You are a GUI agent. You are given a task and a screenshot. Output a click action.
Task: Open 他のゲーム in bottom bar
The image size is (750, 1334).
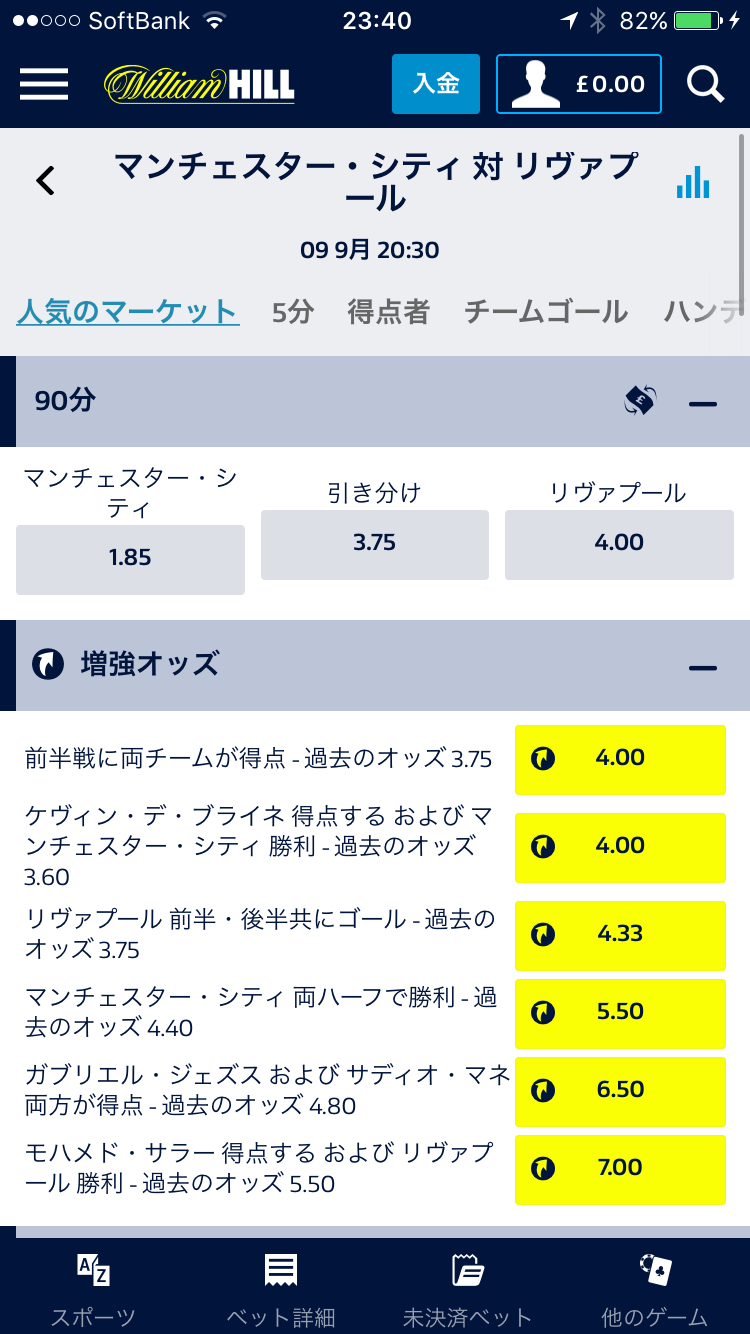(x=655, y=1289)
